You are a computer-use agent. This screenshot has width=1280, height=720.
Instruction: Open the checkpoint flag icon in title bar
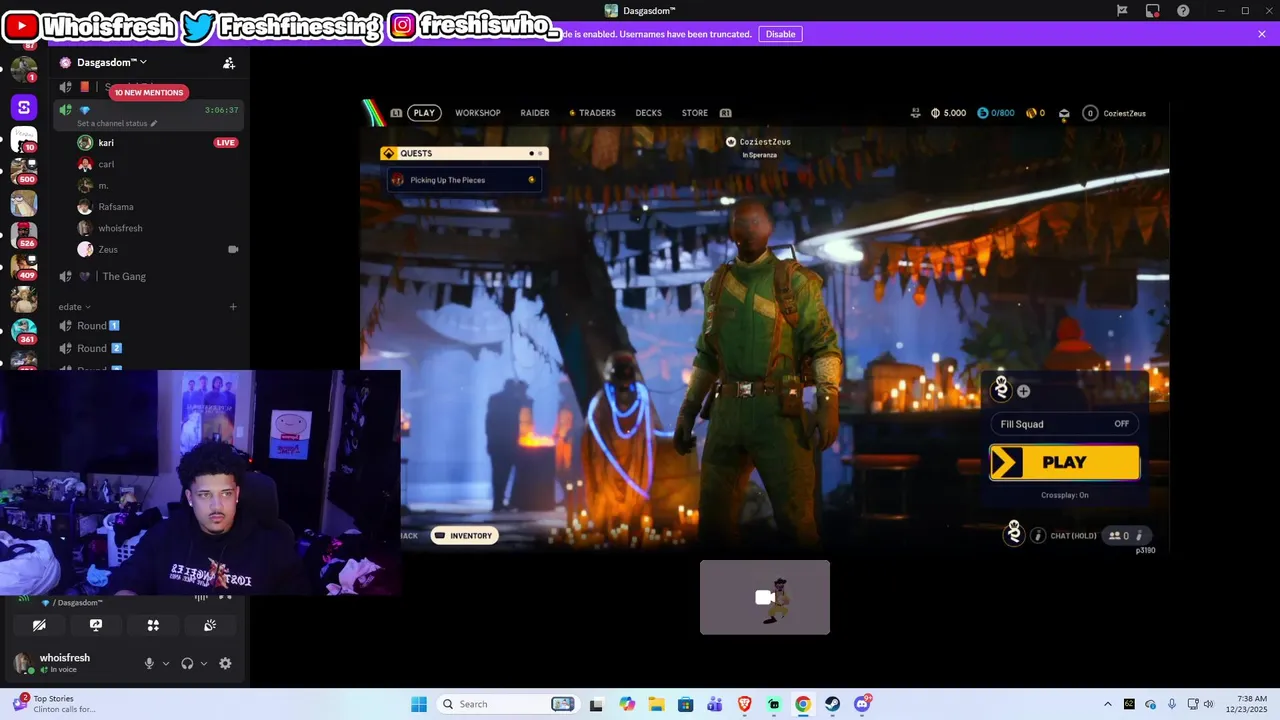click(x=1122, y=11)
